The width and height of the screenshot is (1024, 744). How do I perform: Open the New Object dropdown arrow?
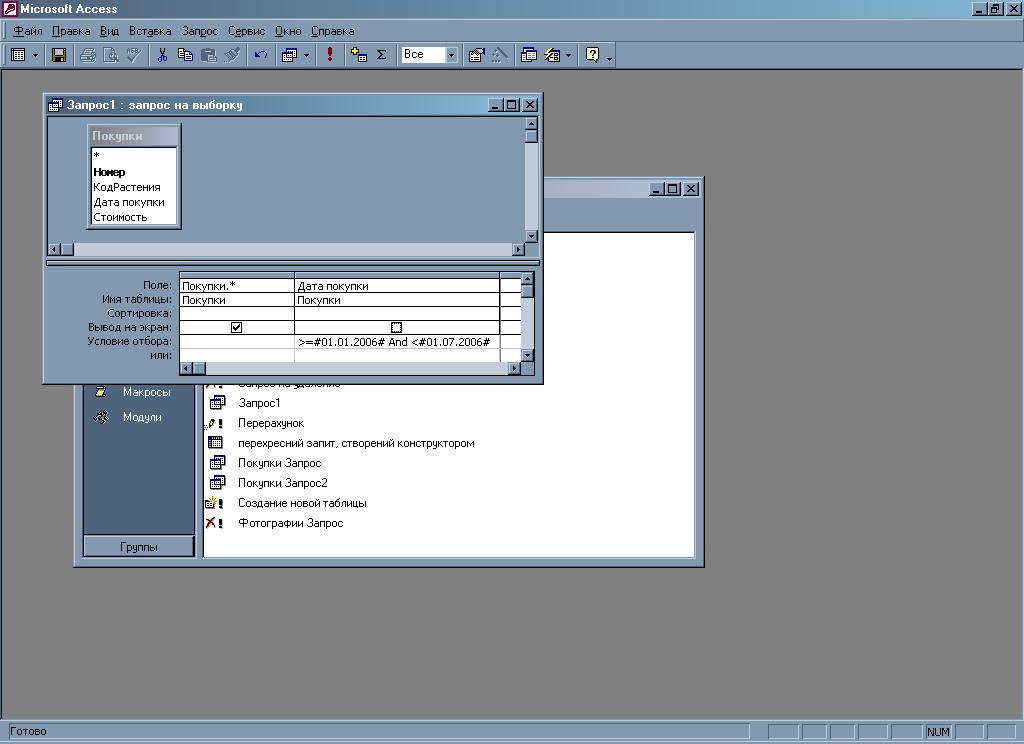pos(568,55)
